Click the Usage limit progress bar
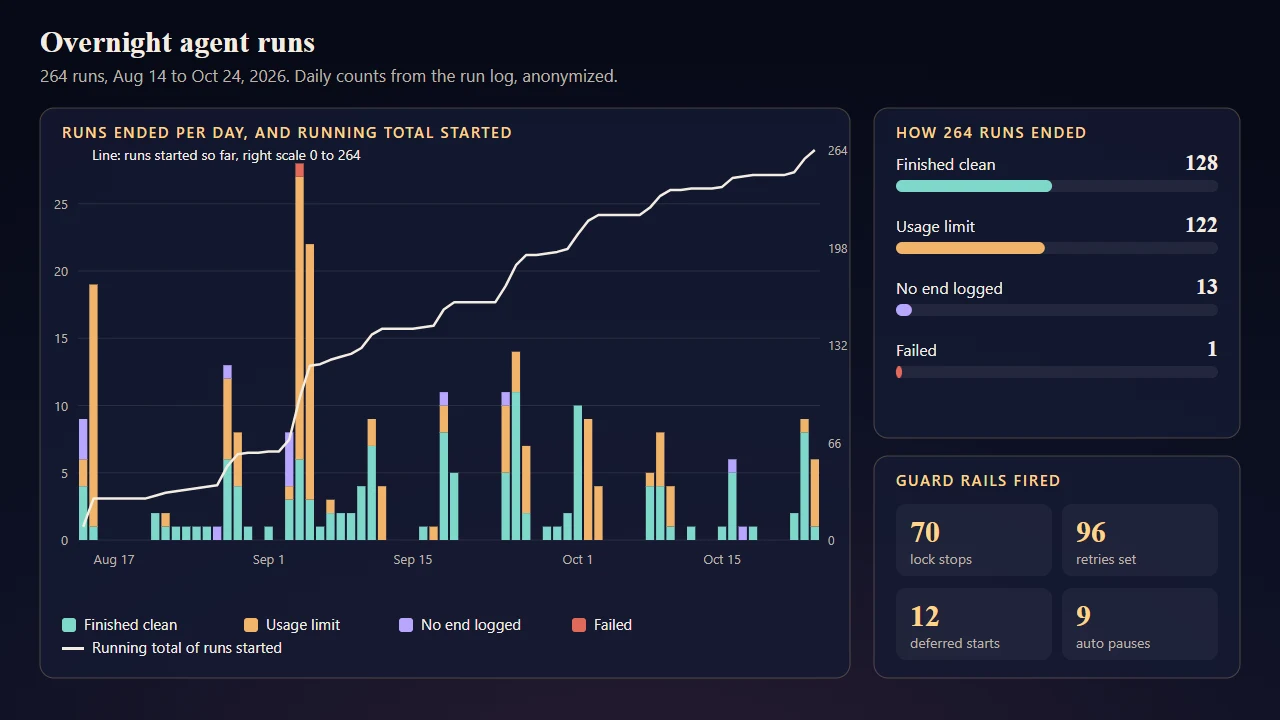 click(1057, 248)
